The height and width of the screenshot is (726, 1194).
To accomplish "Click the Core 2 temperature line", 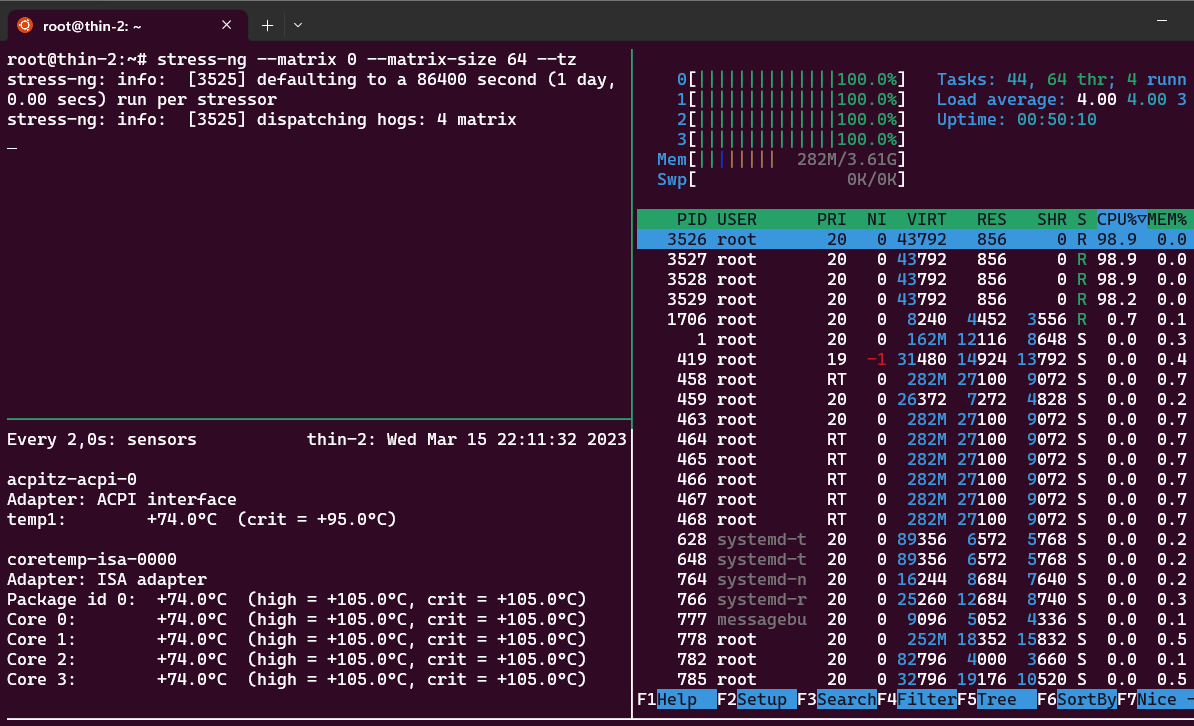I will (x=297, y=659).
